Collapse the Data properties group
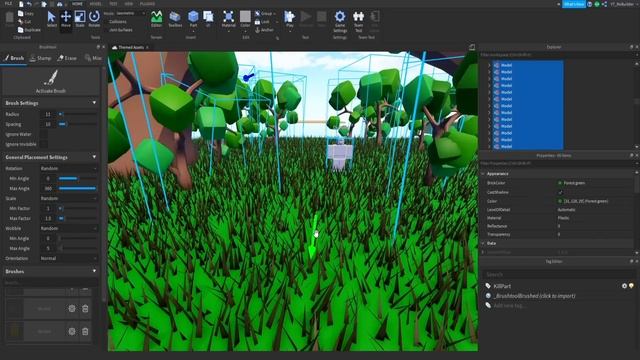 pyautogui.click(x=483, y=243)
